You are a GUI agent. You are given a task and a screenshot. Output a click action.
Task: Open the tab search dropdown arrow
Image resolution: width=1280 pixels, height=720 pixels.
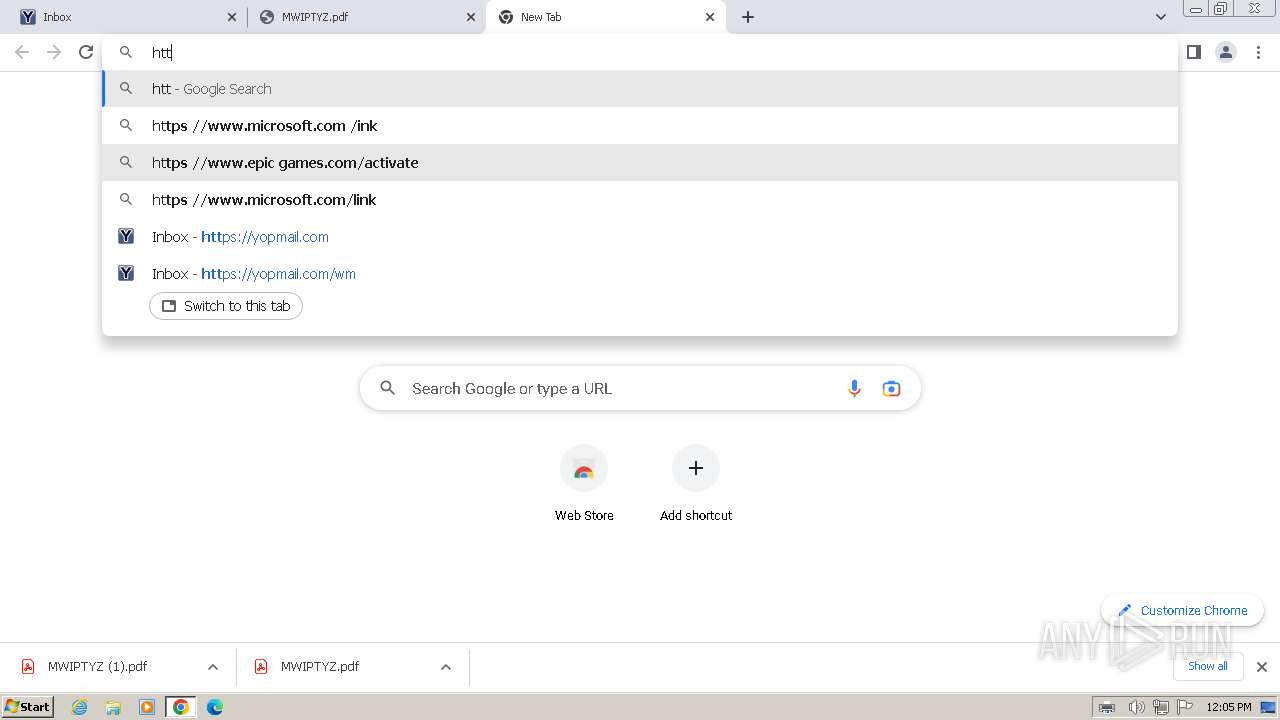tap(1160, 17)
